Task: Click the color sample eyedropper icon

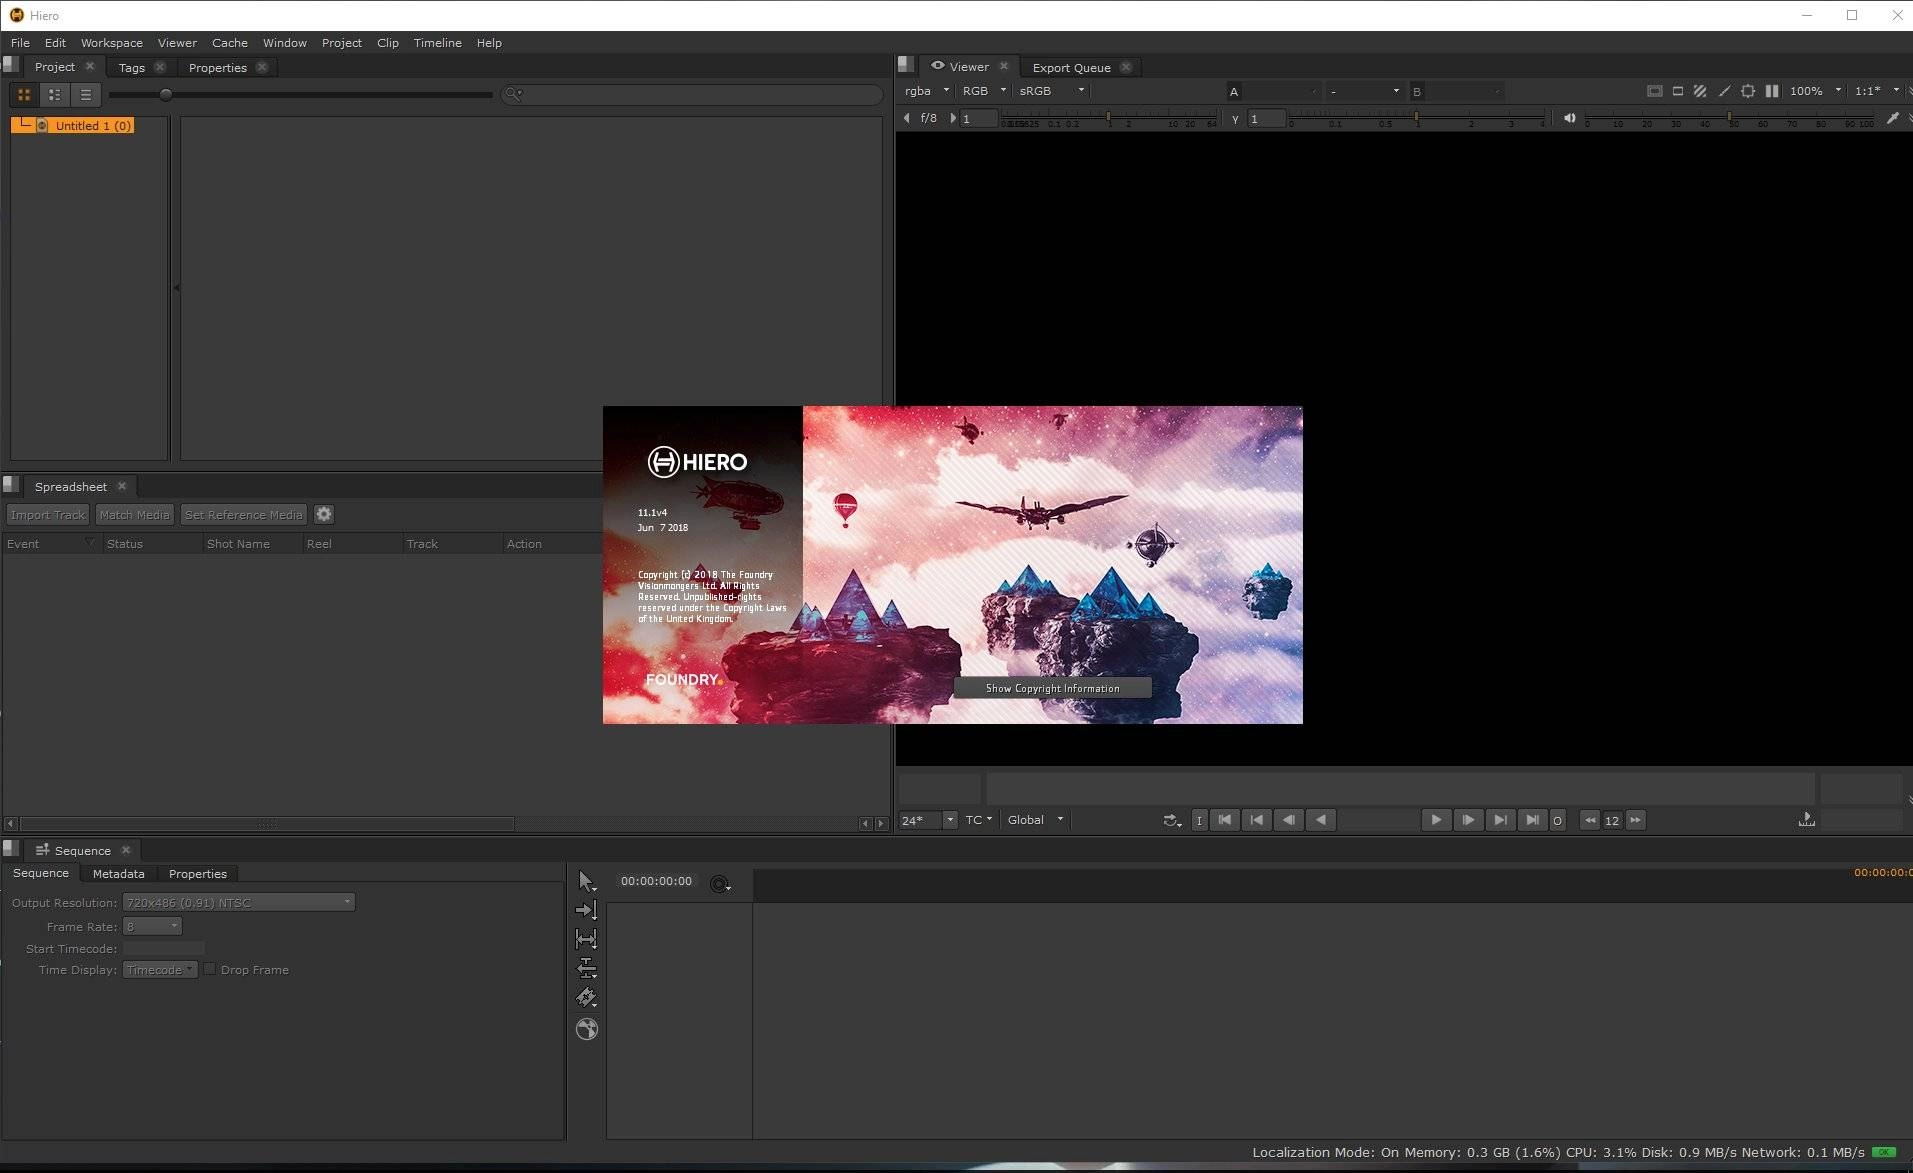Action: point(1892,118)
